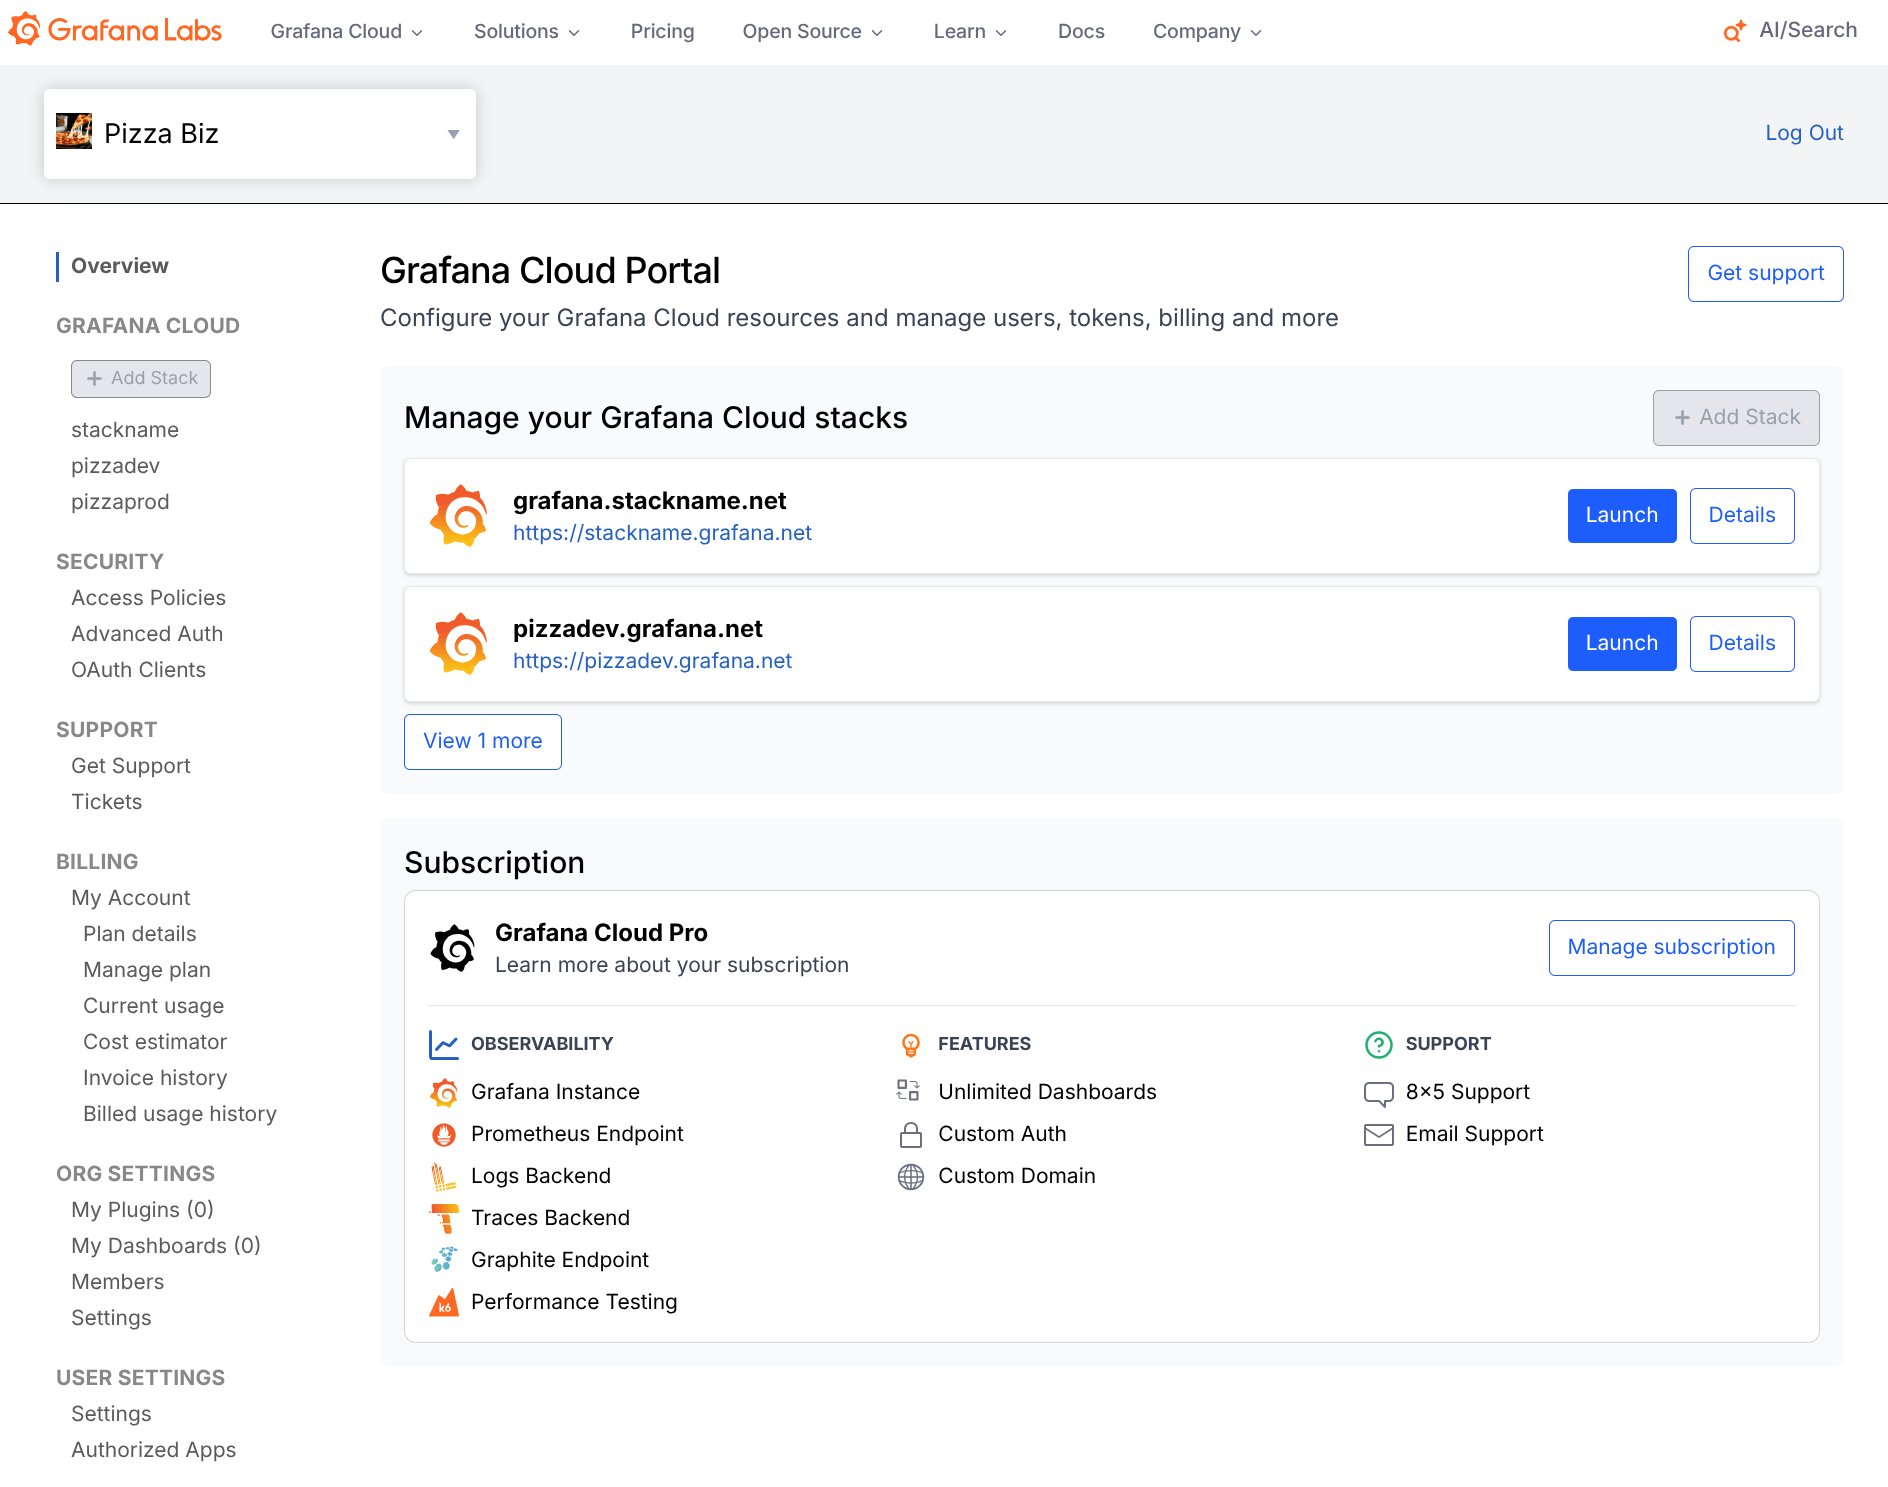This screenshot has width=1888, height=1487.
Task: Open Plan details in sidebar
Action: pyautogui.click(x=139, y=934)
